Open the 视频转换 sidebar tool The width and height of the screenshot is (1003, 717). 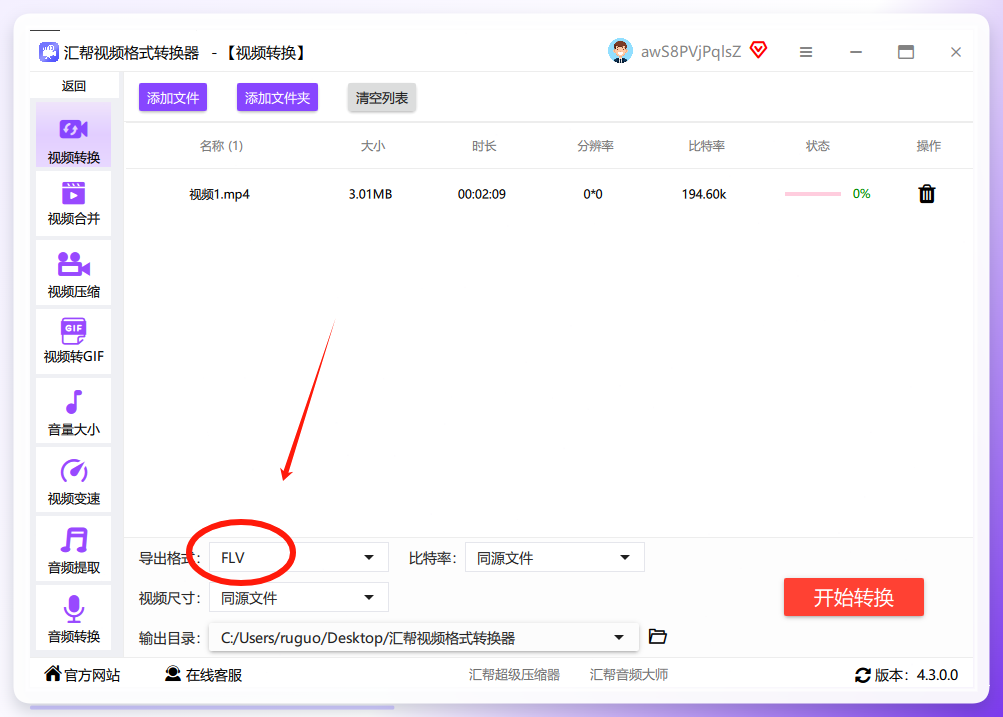click(74, 135)
